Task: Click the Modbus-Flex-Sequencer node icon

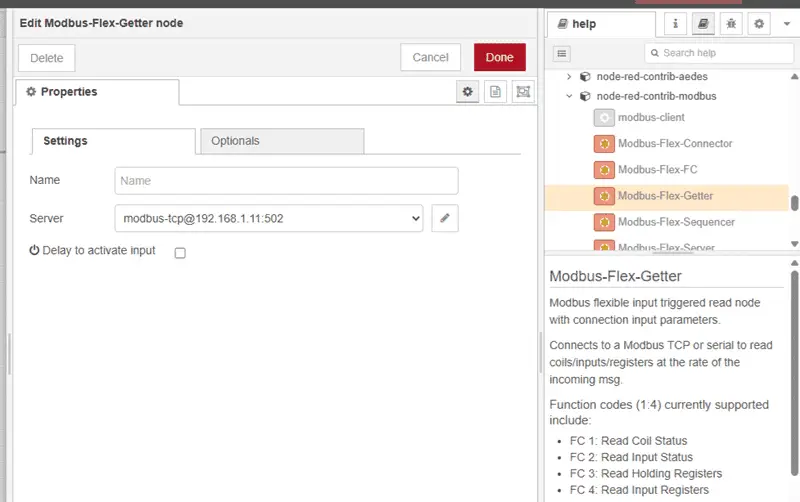Action: [x=604, y=222]
